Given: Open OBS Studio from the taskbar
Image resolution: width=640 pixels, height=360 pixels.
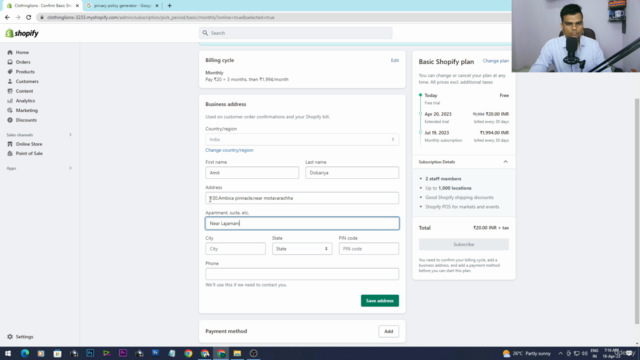Looking at the screenshot, I should pos(253,353).
